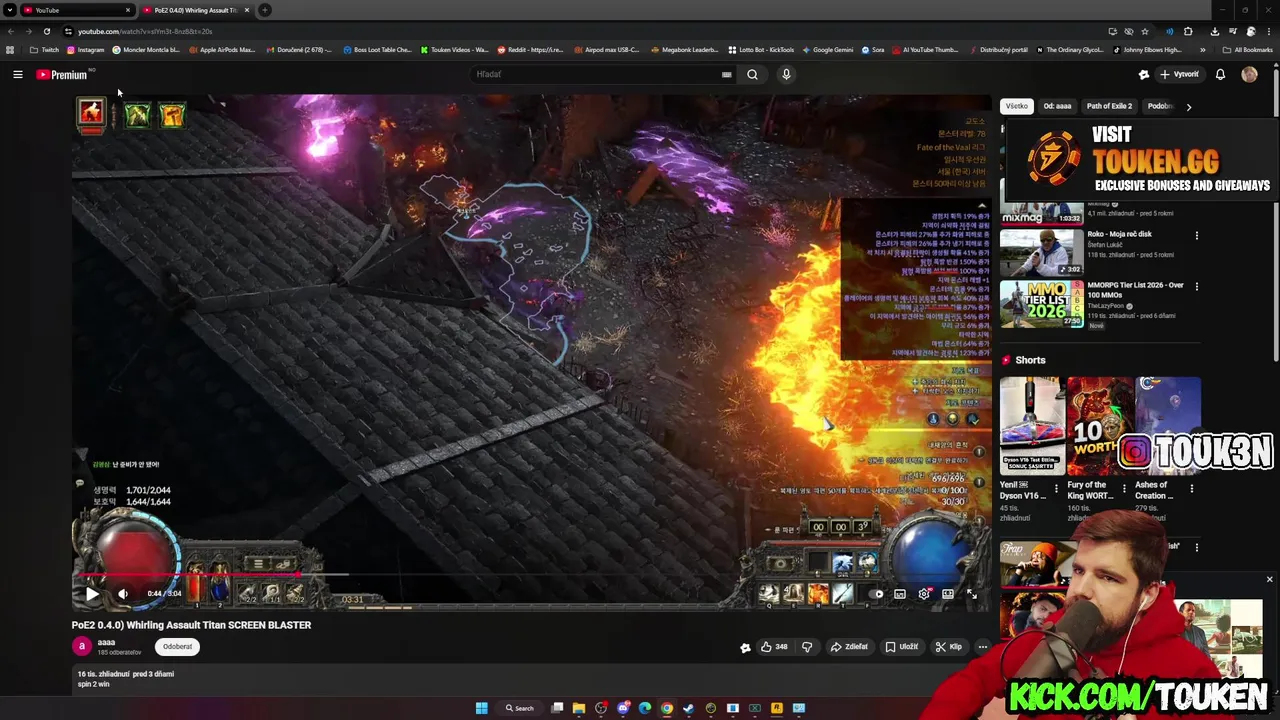Image resolution: width=1280 pixels, height=720 pixels.
Task: Select the Od: aaaa filter chip
Action: point(1057,106)
